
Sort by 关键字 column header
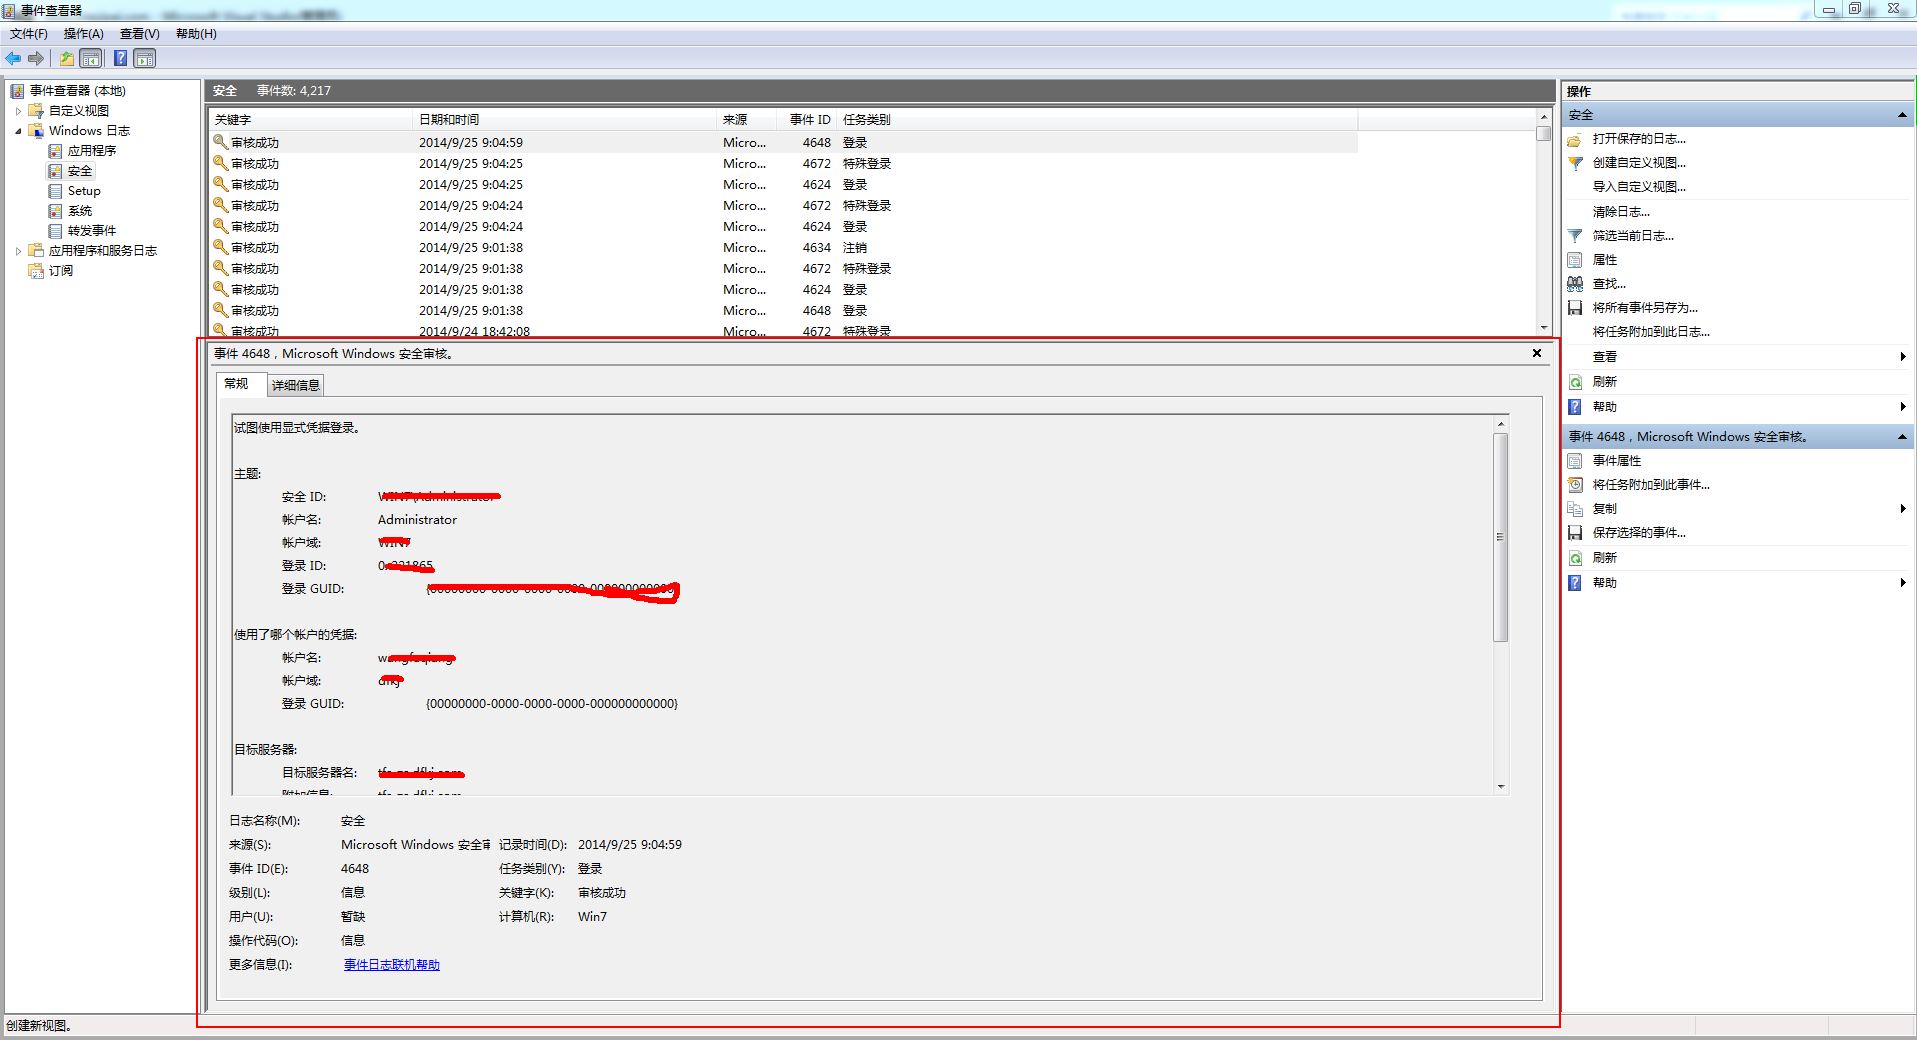311,120
